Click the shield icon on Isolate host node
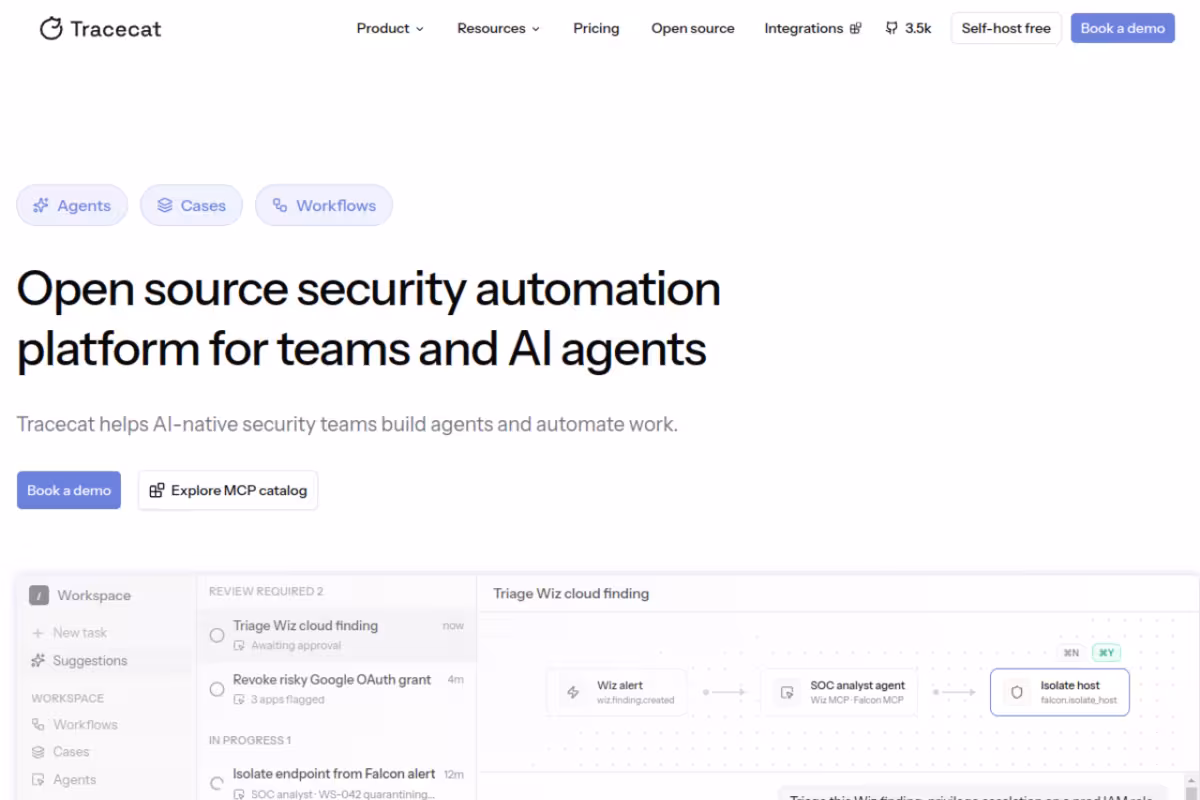The image size is (1200, 800). 1017,692
